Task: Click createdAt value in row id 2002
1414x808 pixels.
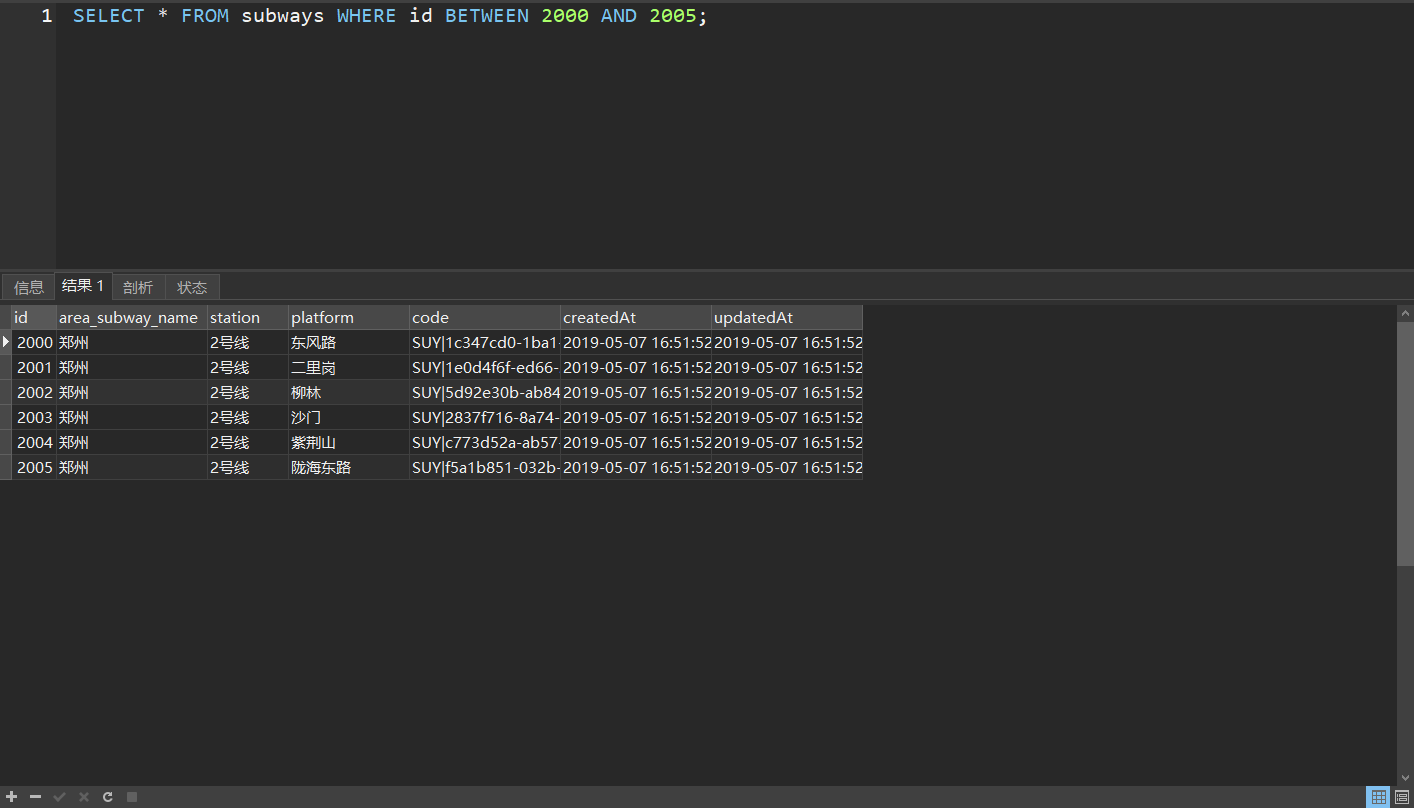Action: (x=636, y=393)
